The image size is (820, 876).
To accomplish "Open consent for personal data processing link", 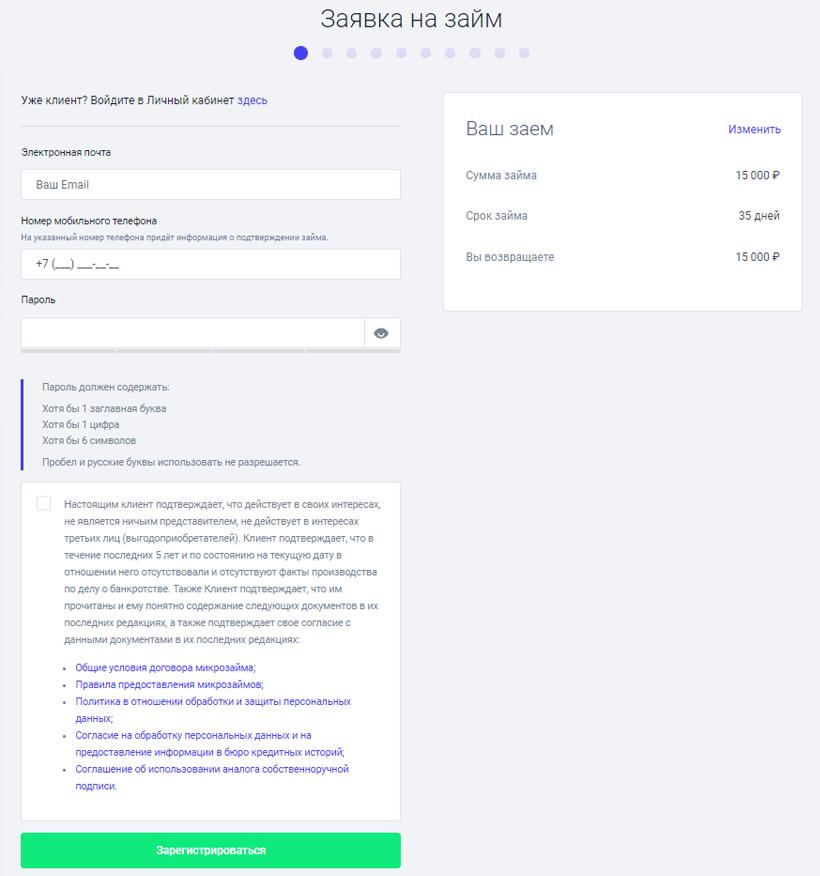I will click(x=194, y=735).
